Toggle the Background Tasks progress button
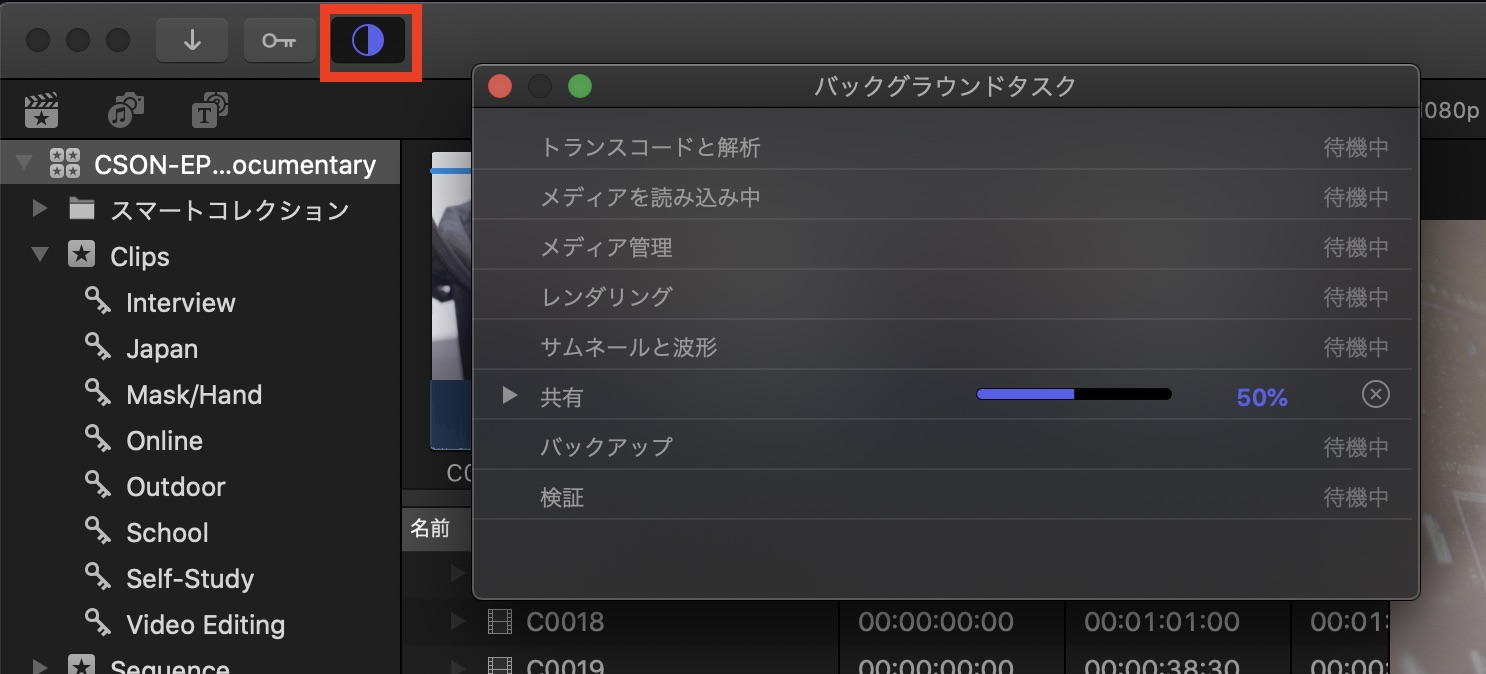 click(368, 41)
